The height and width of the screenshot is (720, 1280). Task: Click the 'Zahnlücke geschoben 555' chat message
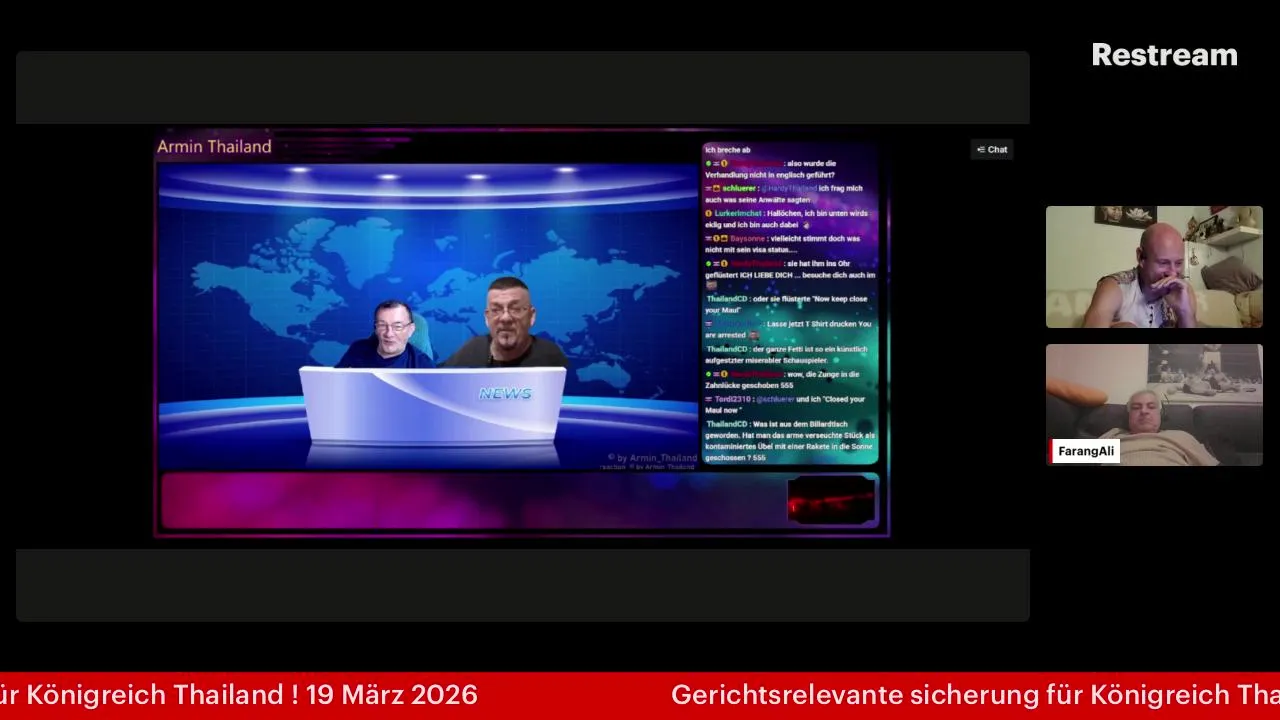[x=782, y=380]
